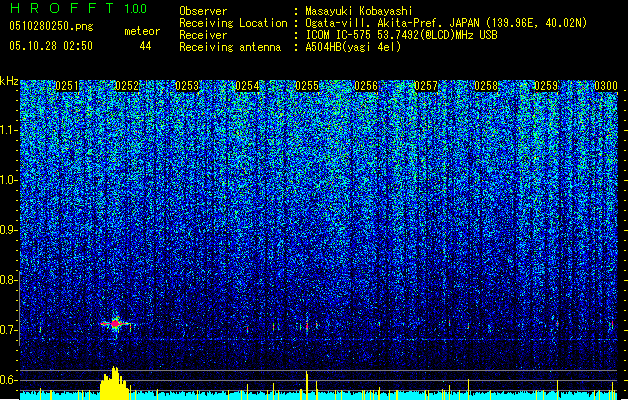Click the Observer field label

(x=203, y=11)
